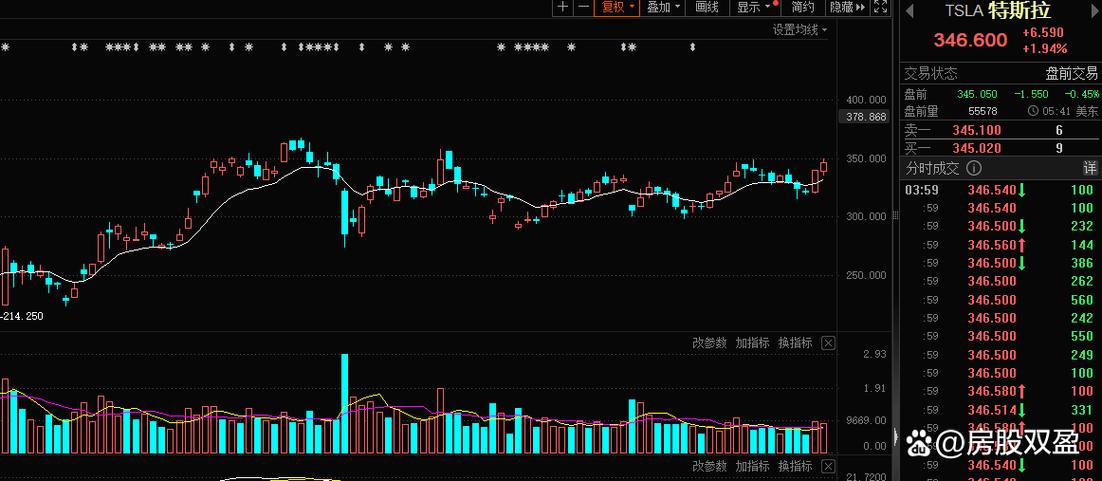Open 详 detail for trades list
The image size is (1102, 481).
[x=1089, y=168]
